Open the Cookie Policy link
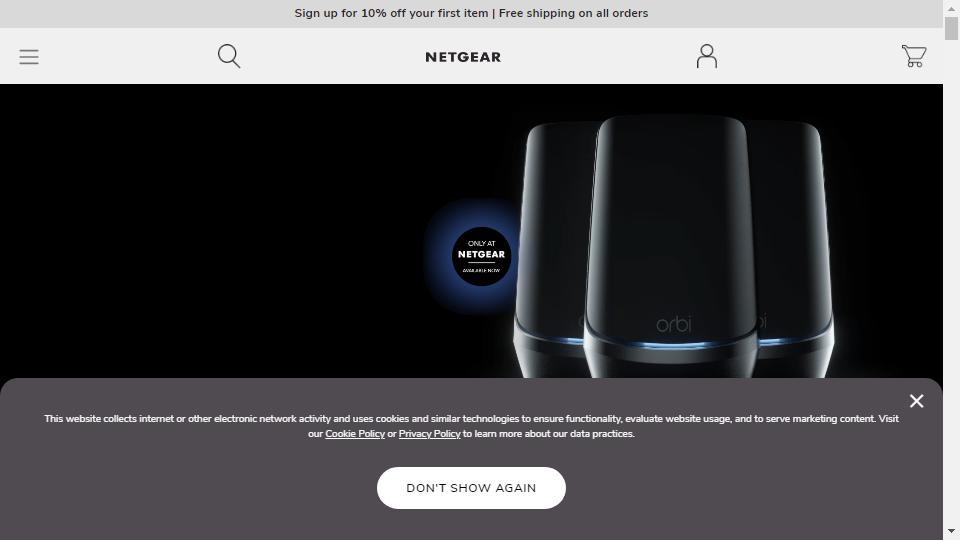 coord(354,433)
